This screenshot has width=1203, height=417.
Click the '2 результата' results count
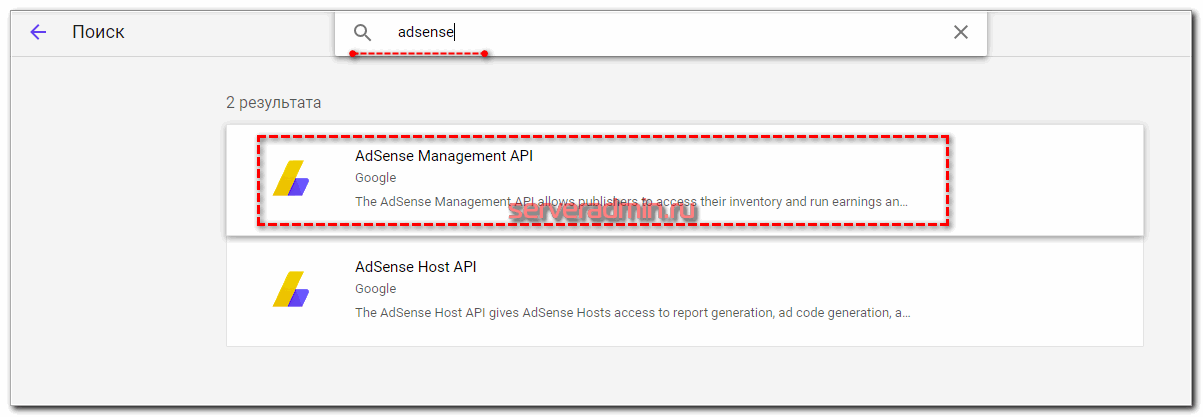click(x=273, y=102)
